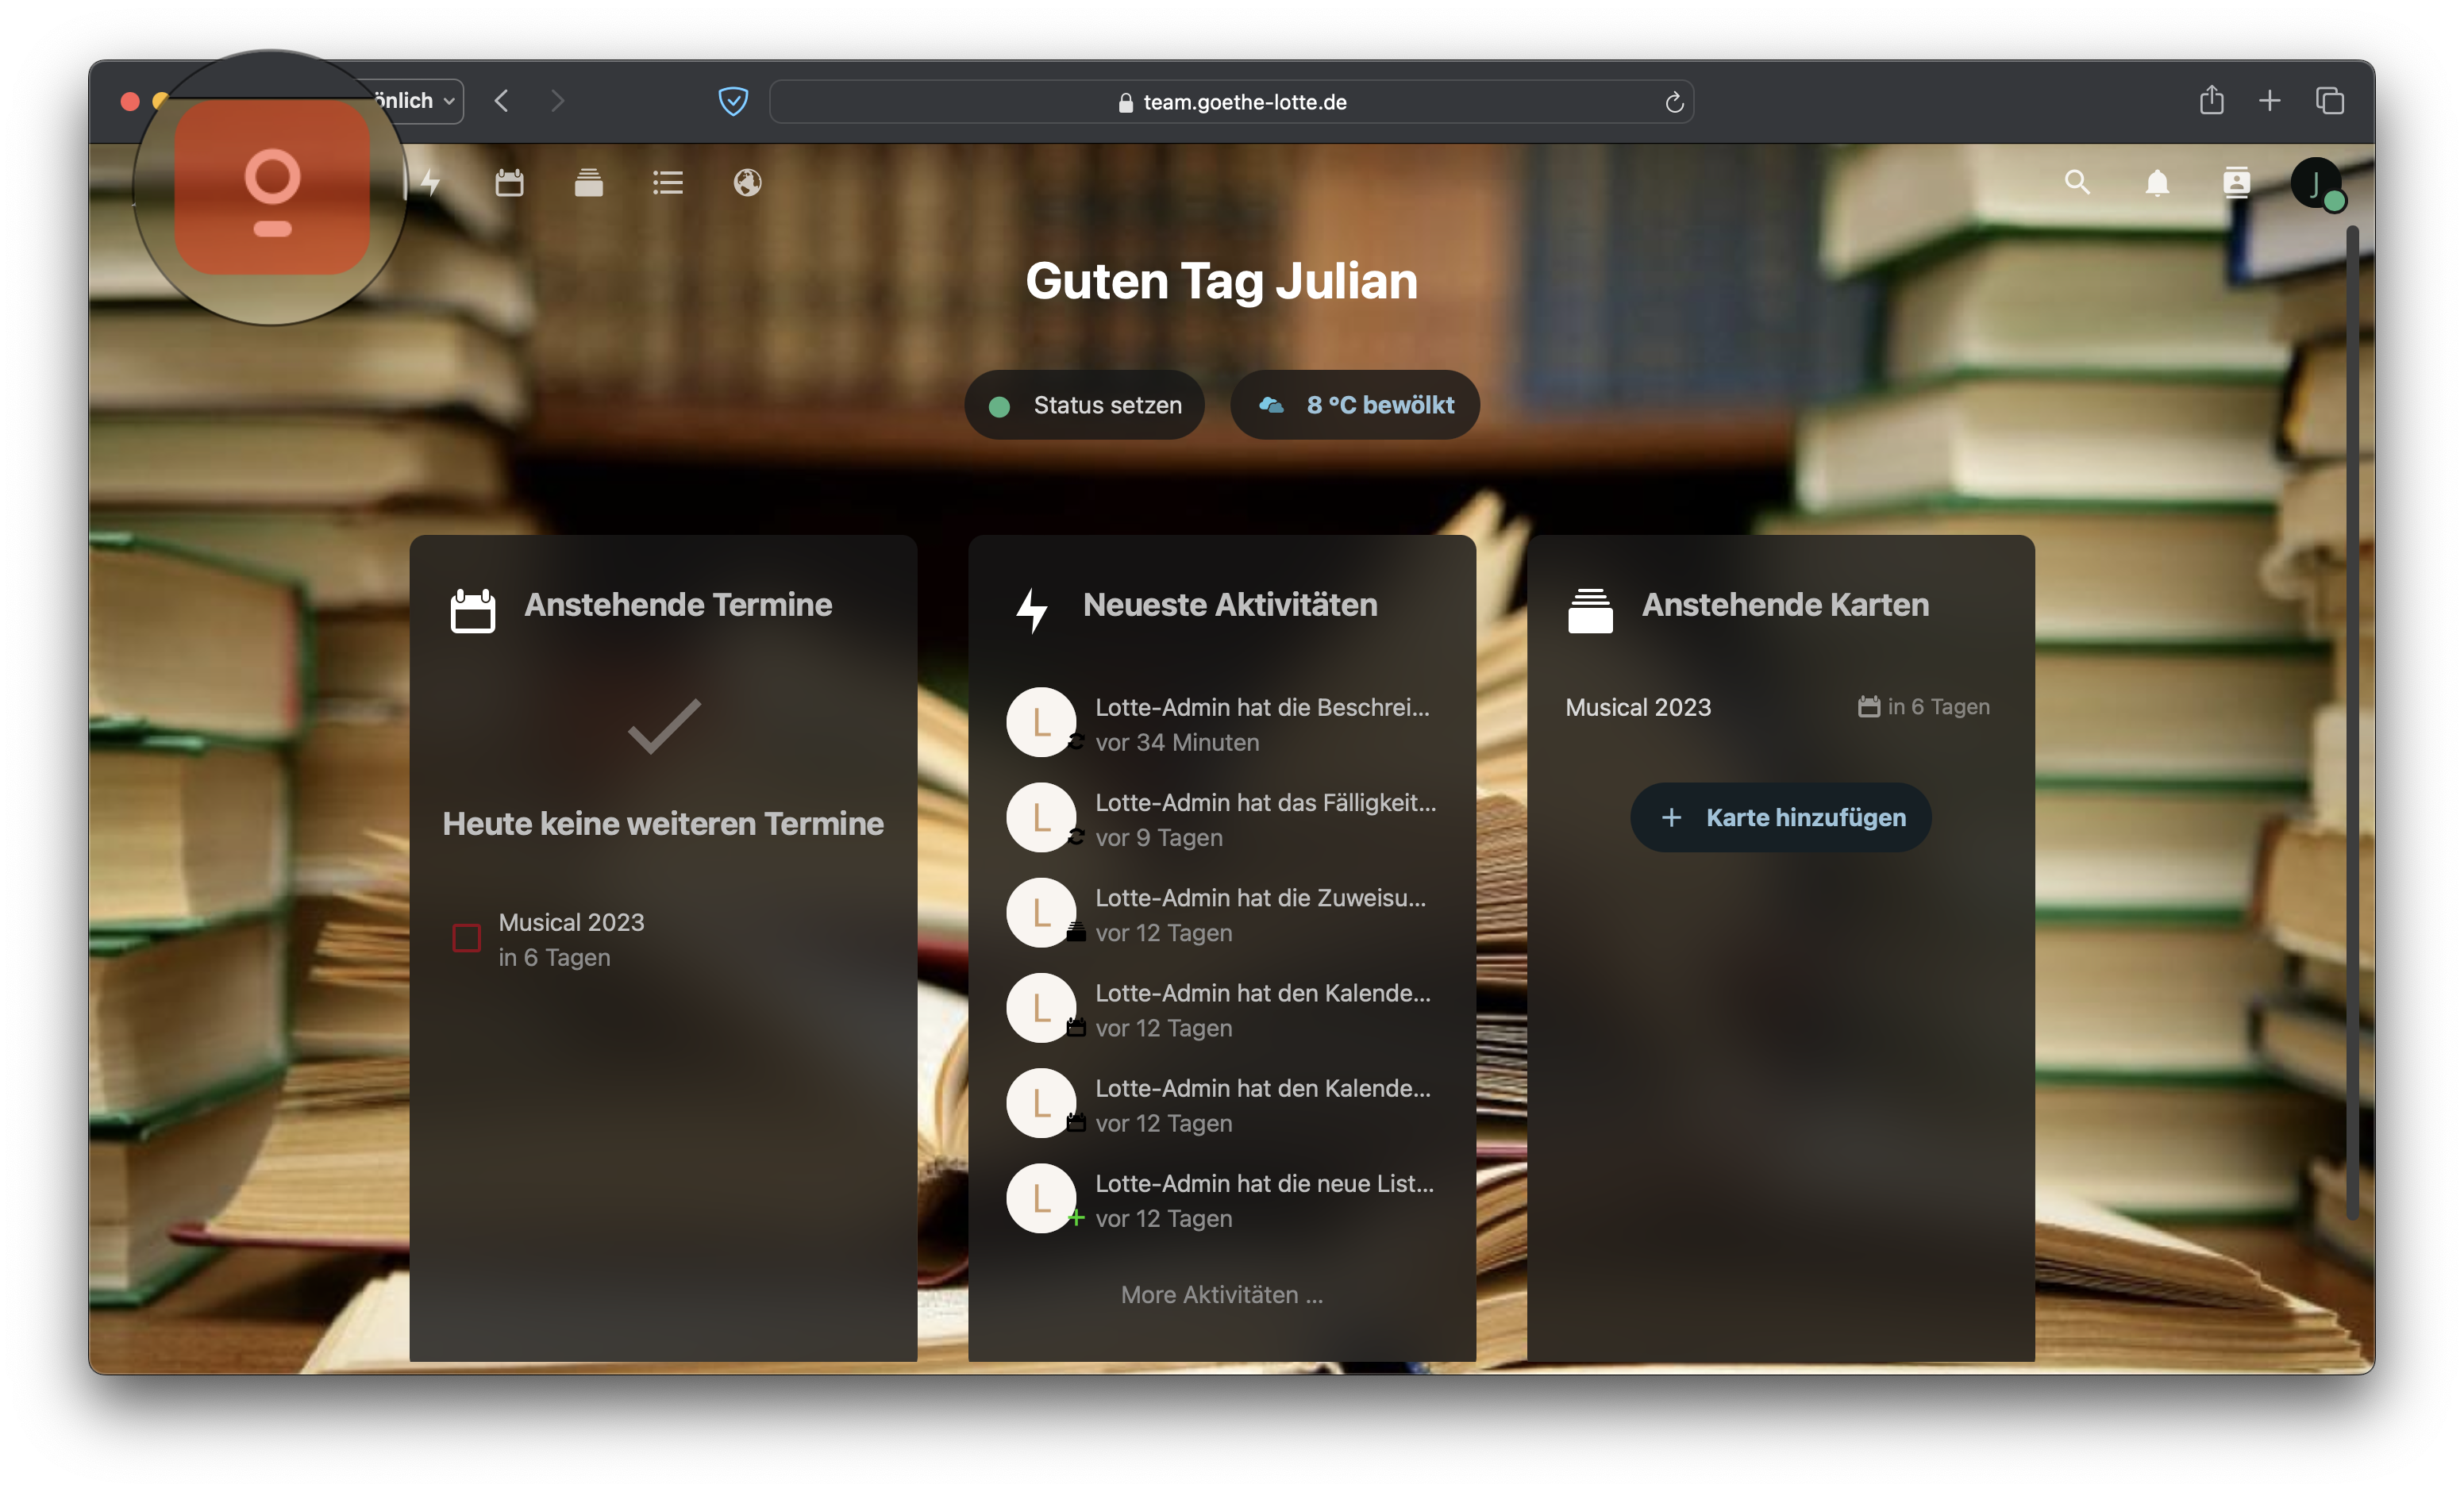The image size is (2464, 1492).
Task: Check the Musical 2023 task checkbox
Action: tap(466, 938)
